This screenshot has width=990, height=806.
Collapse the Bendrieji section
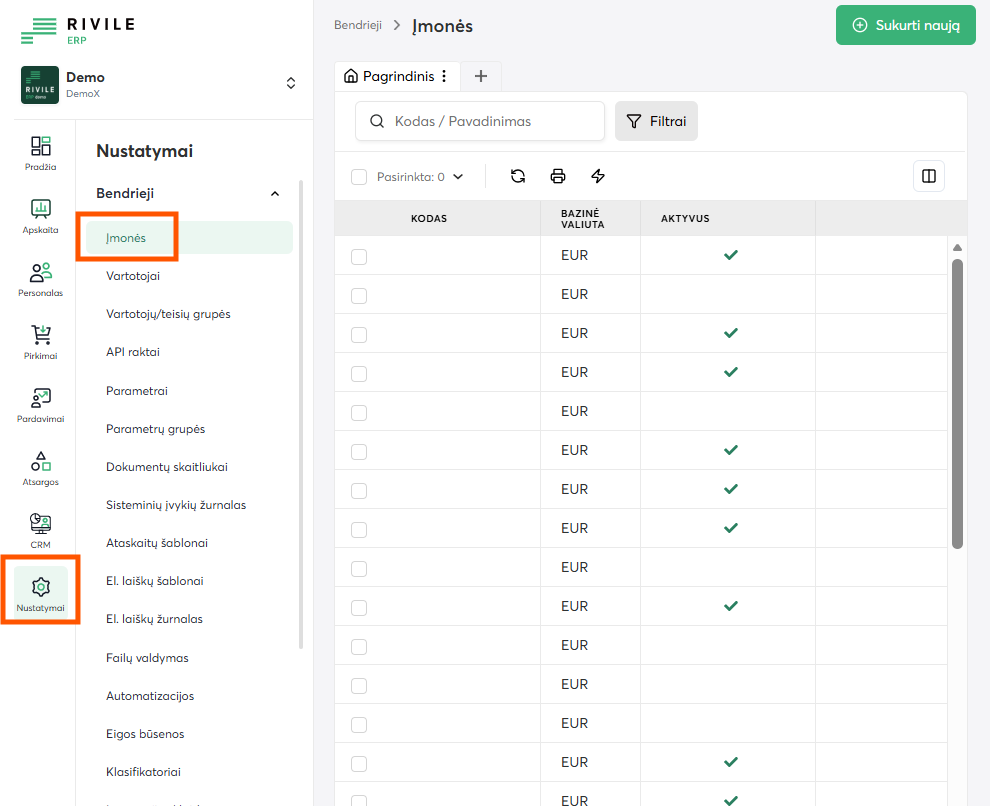point(275,193)
